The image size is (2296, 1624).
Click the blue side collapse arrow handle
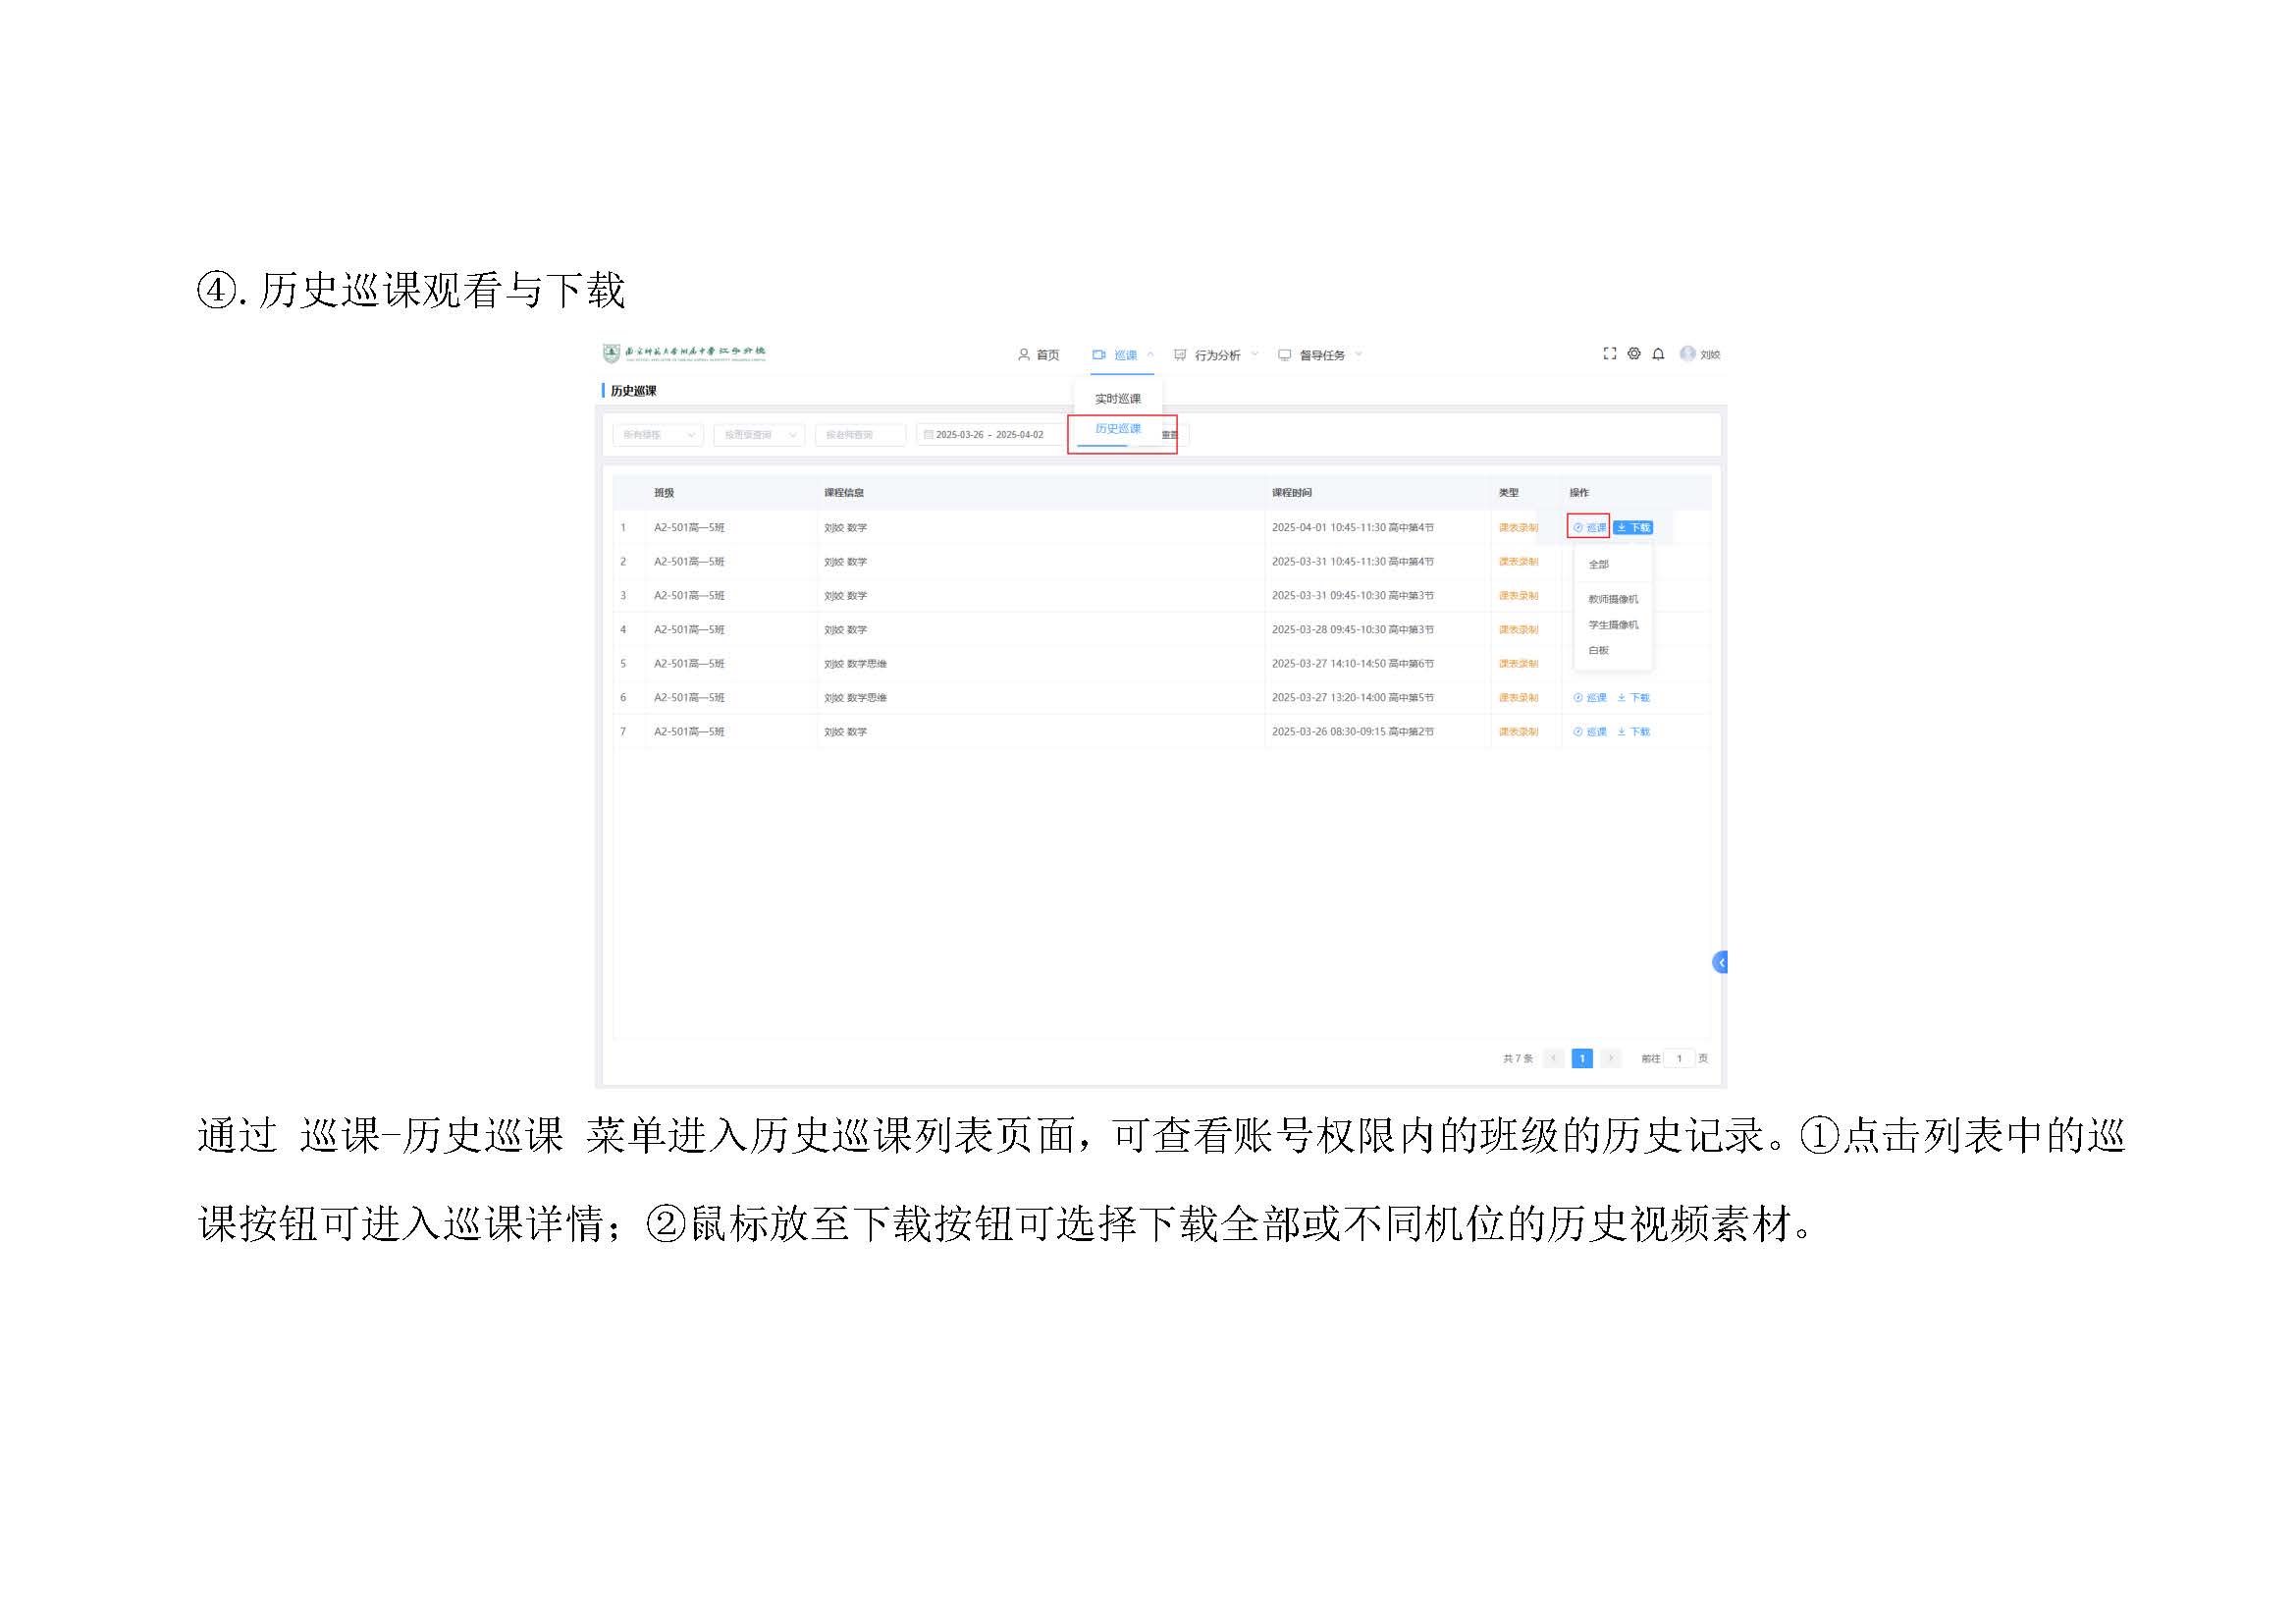[x=1720, y=963]
